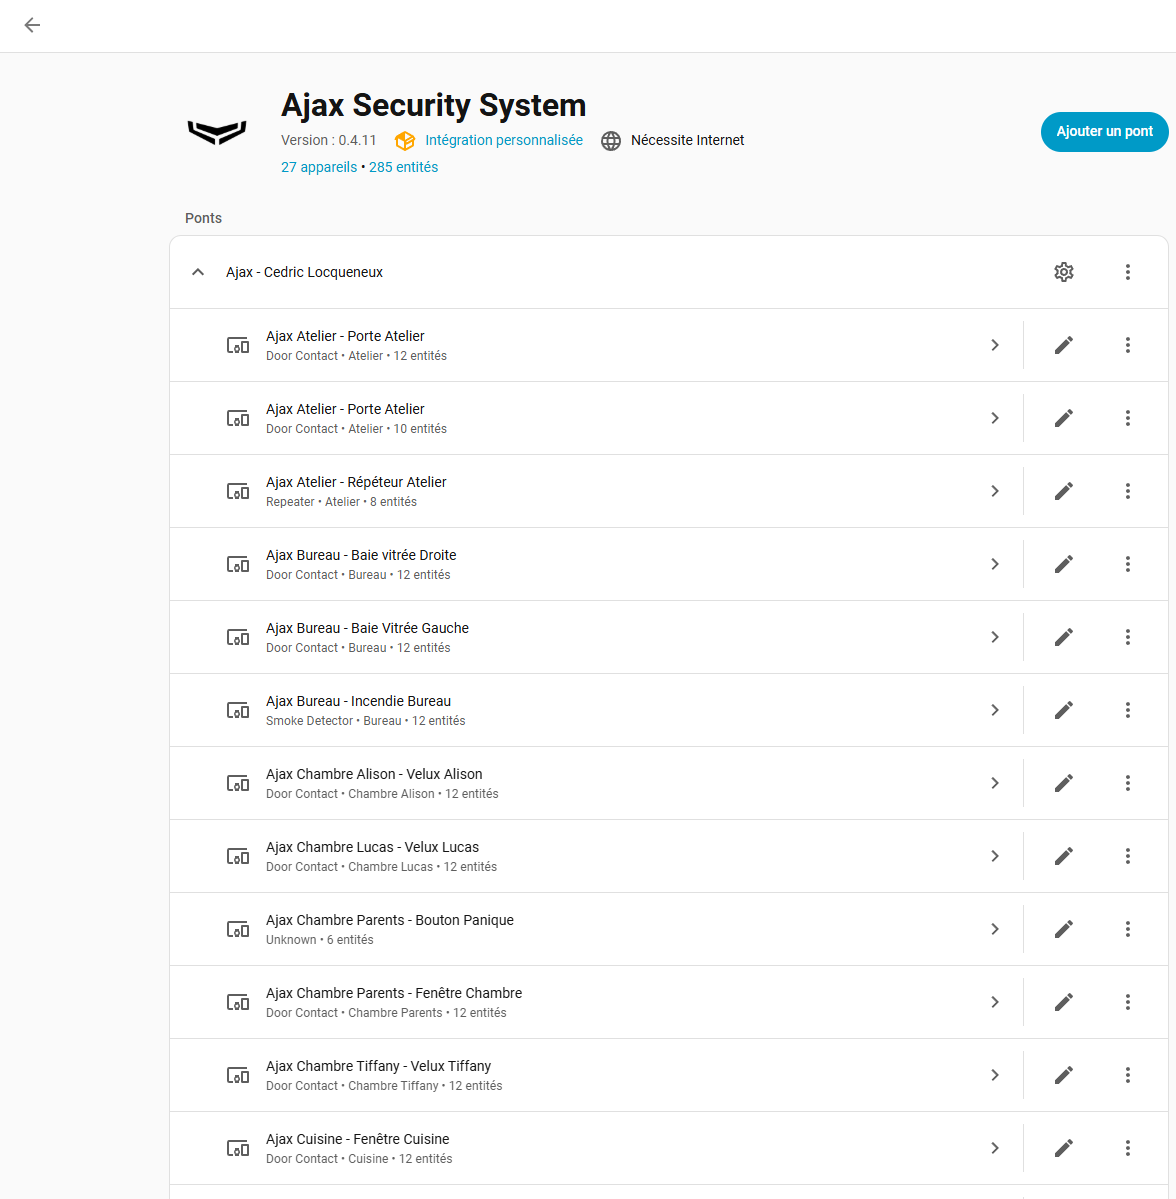Open the overflow menu of Ajax Chambre Parents - Fenêtre Chambre

pos(1127,1001)
